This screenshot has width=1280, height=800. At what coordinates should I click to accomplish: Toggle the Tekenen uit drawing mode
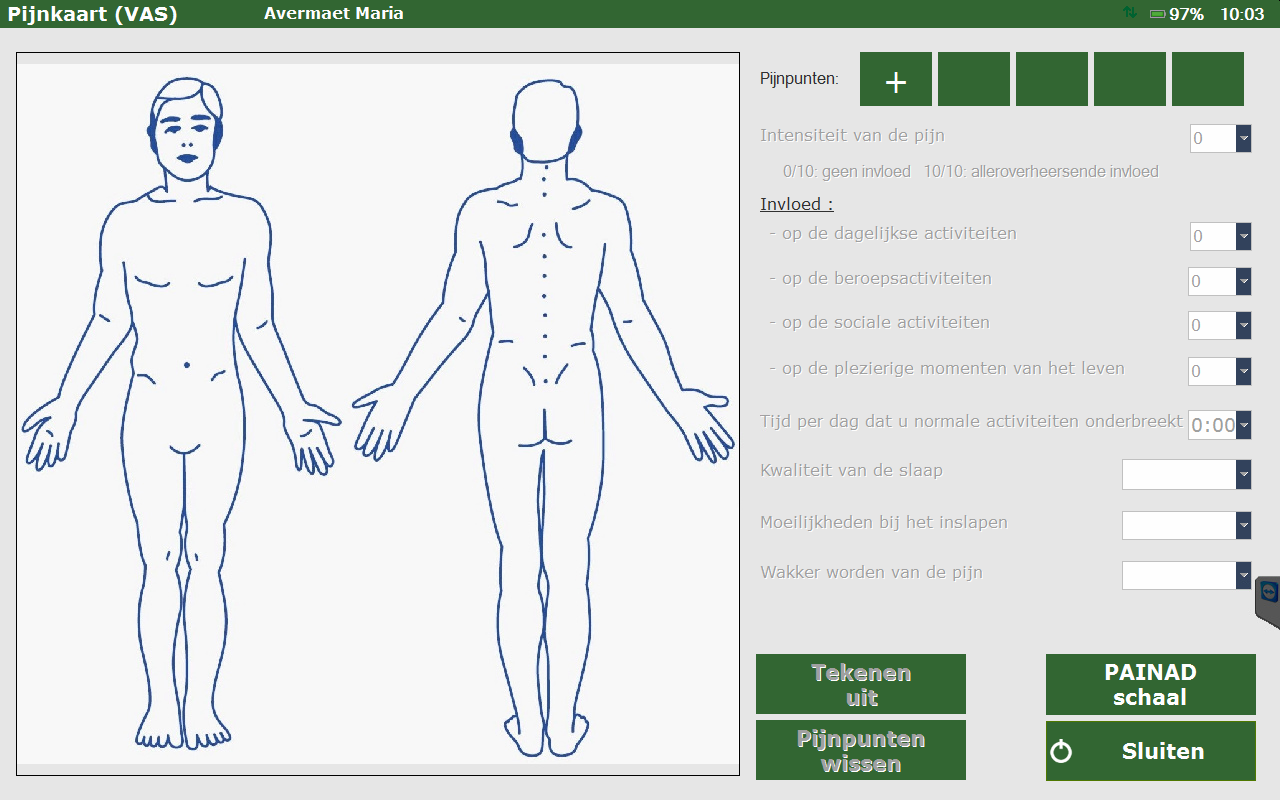click(x=860, y=684)
